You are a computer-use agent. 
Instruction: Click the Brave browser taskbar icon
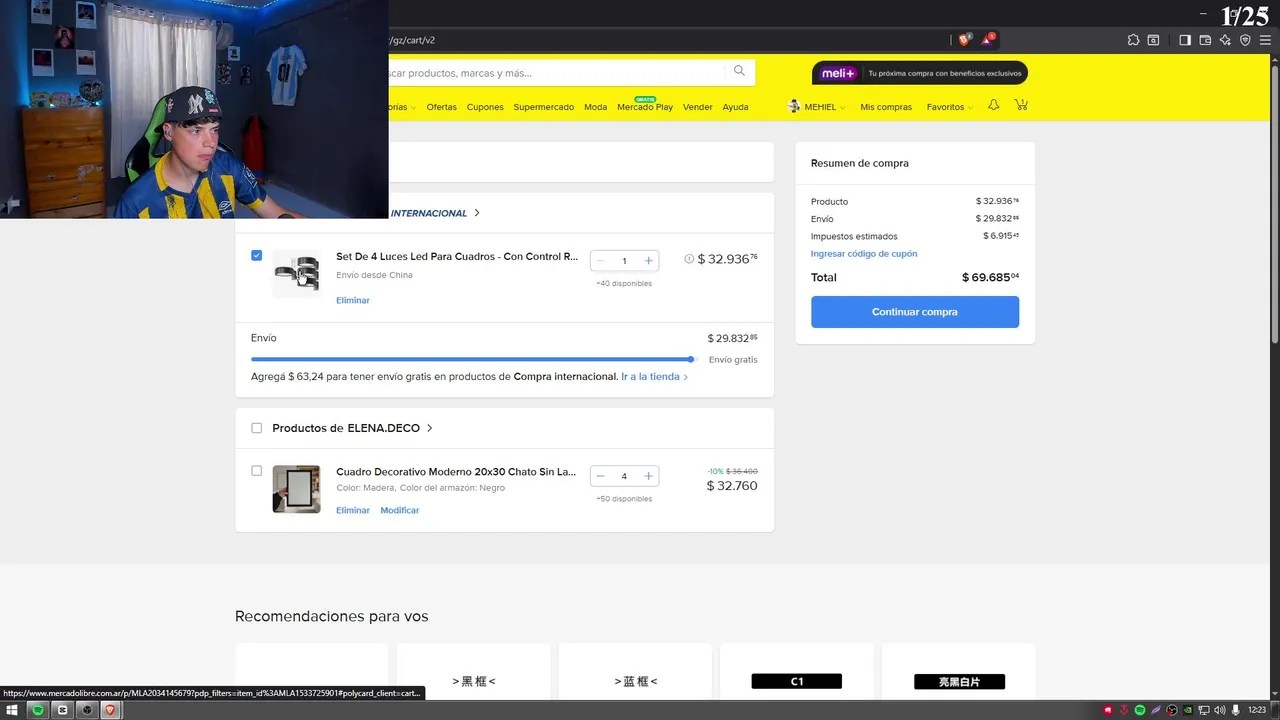[x=110, y=710]
